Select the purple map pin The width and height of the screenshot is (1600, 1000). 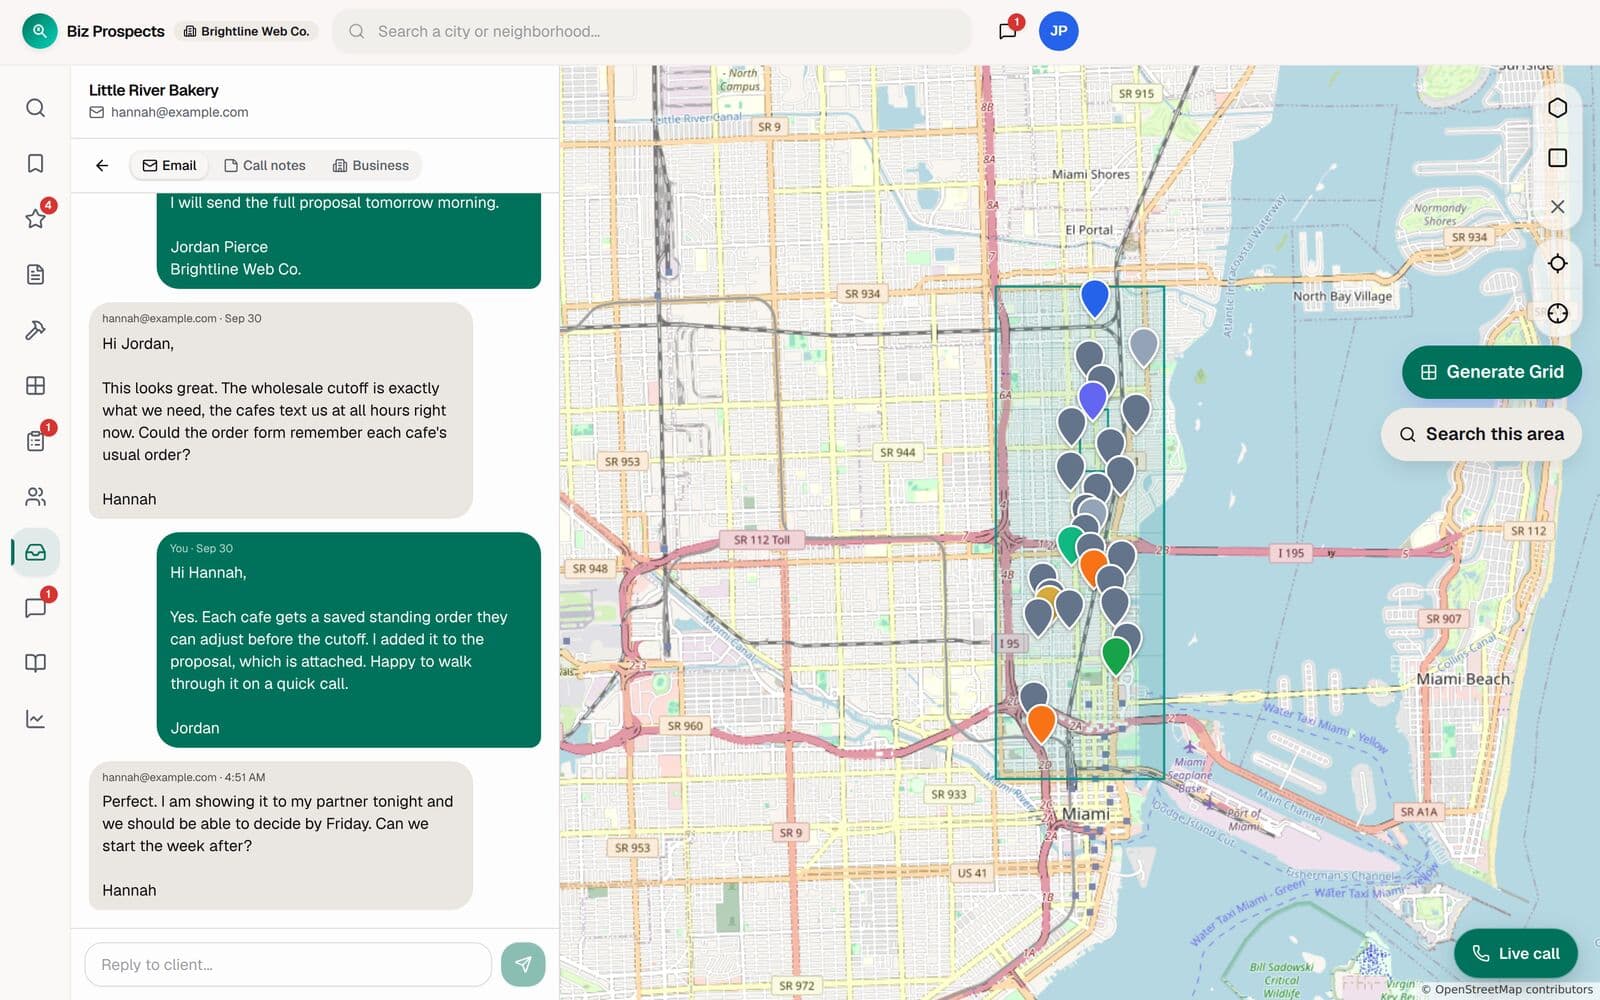coord(1093,401)
